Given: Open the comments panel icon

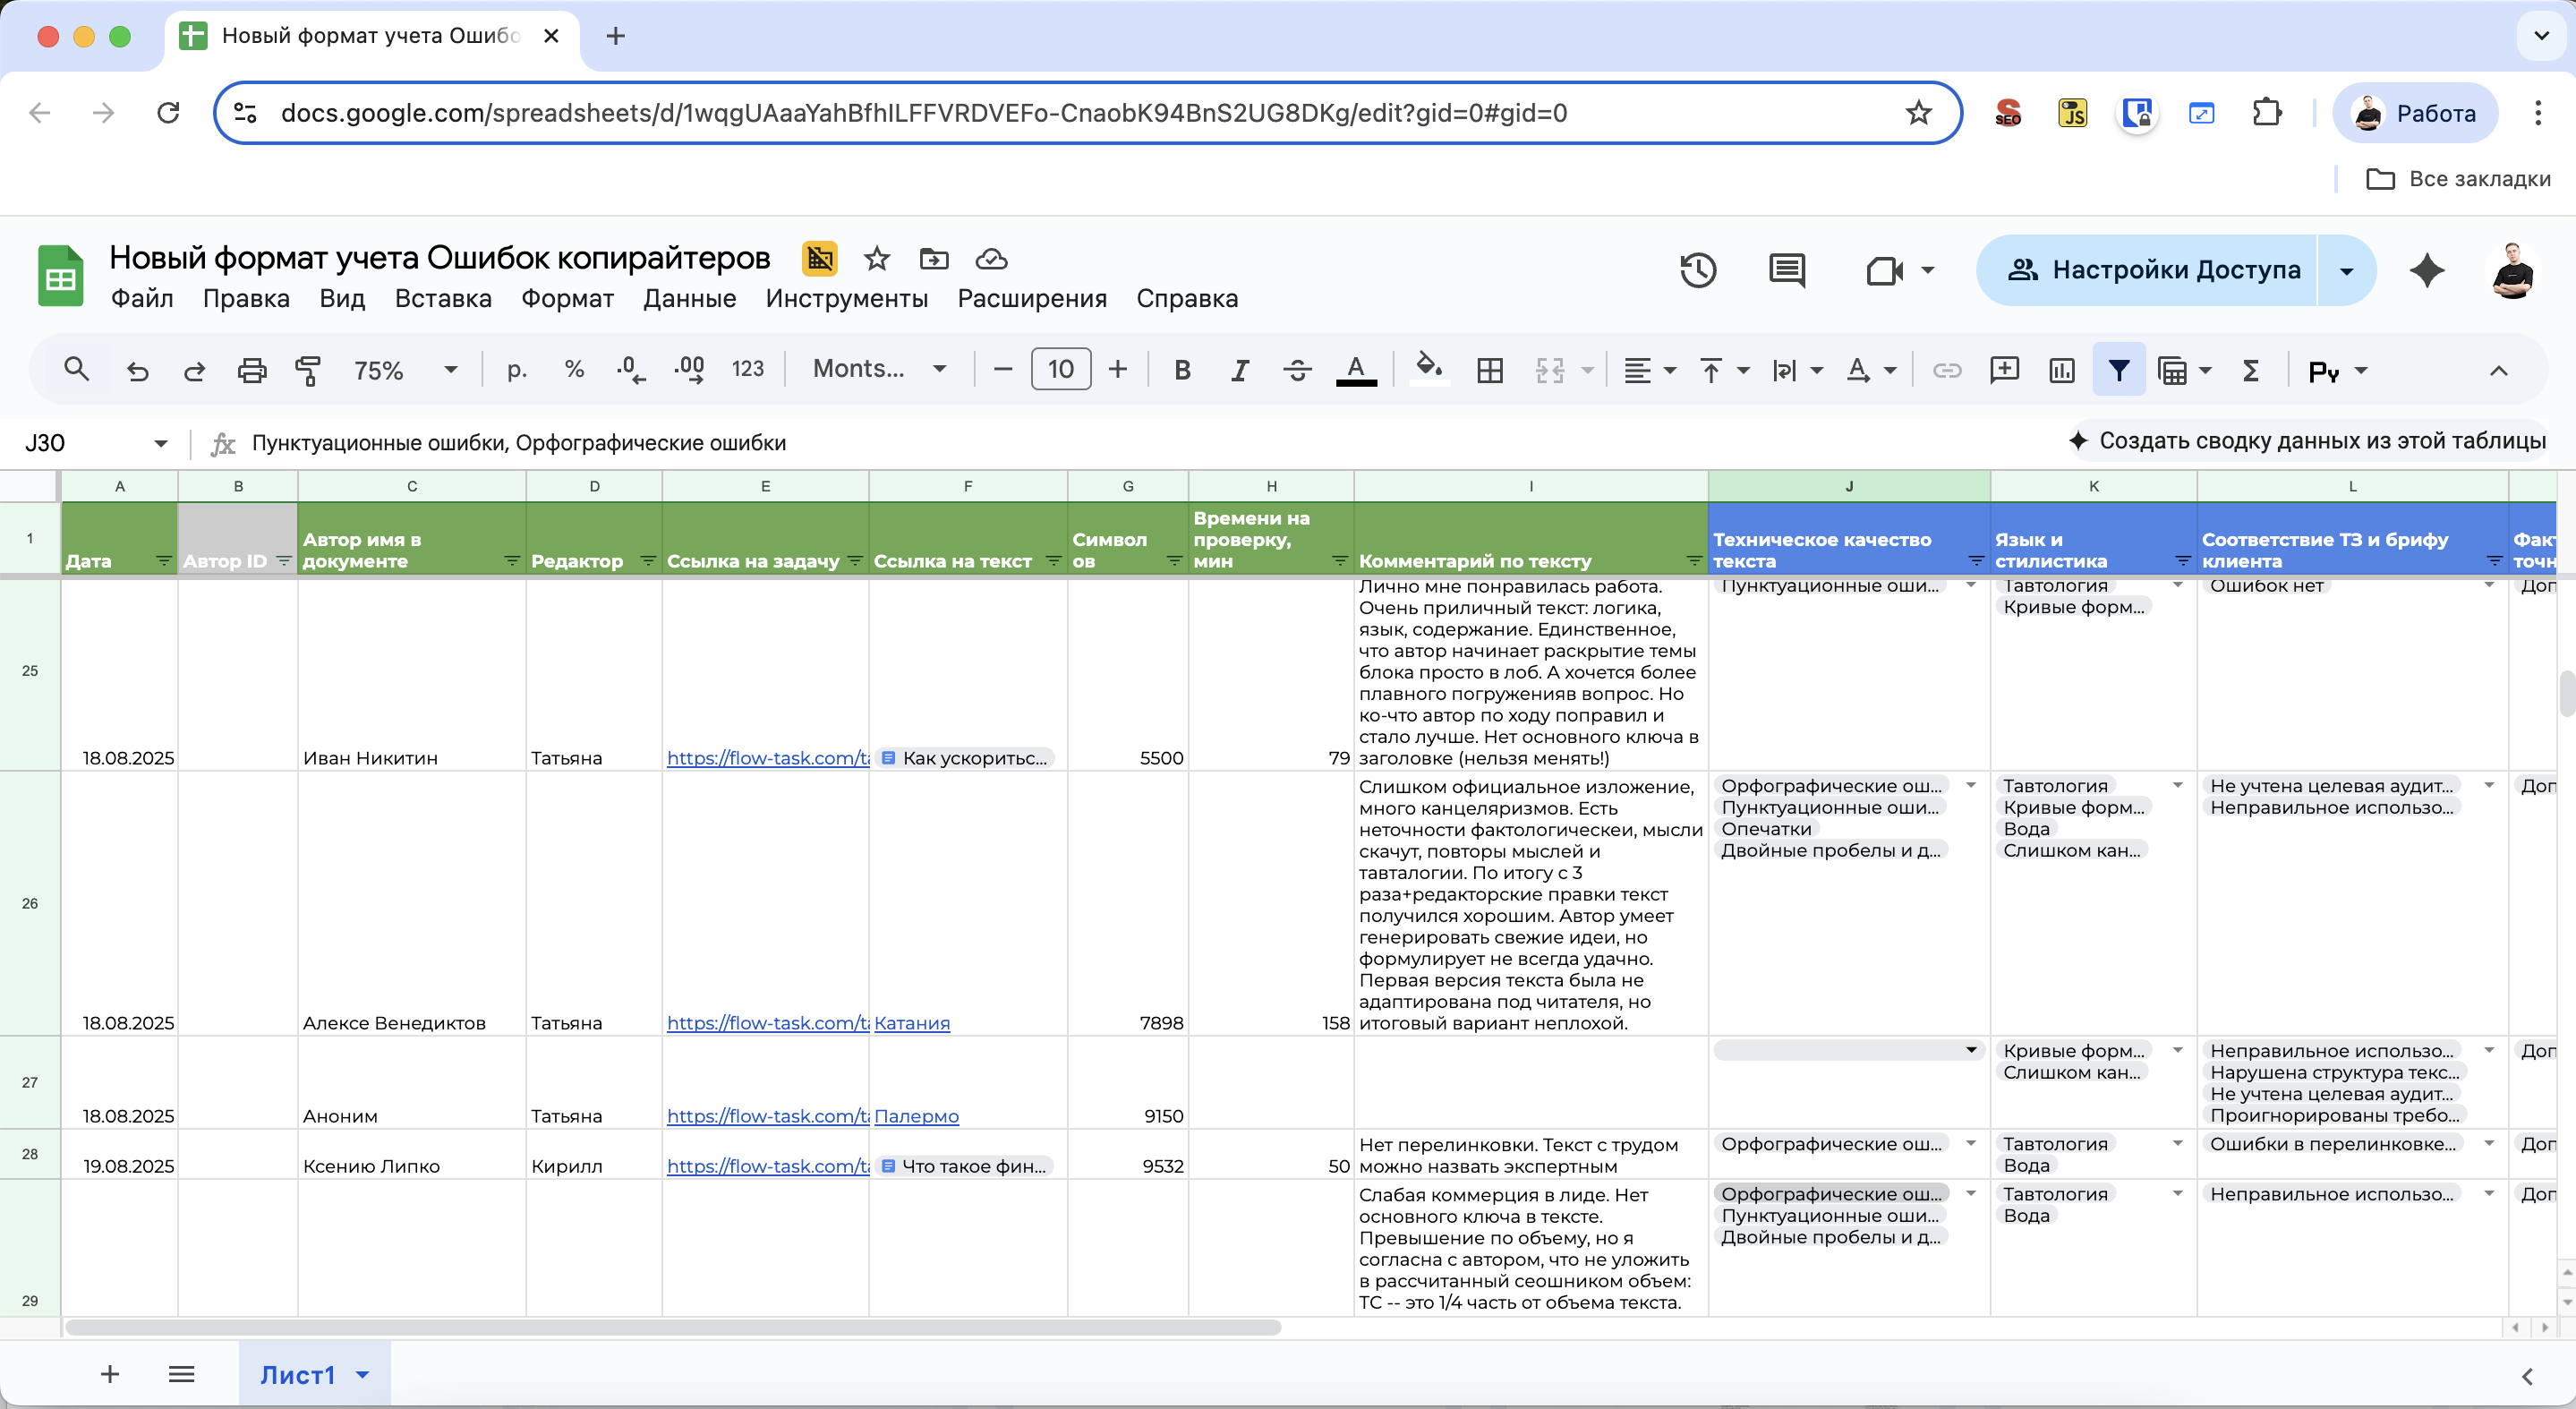Looking at the screenshot, I should click(x=1786, y=270).
